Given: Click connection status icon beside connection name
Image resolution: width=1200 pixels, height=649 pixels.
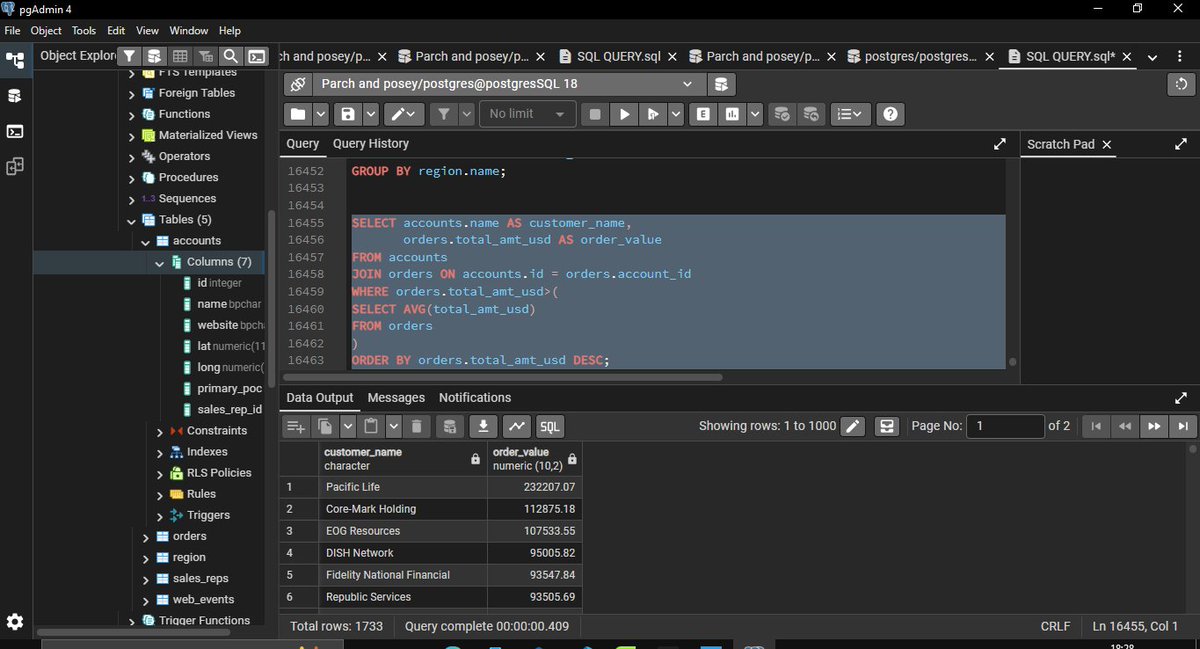Looking at the screenshot, I should click(x=297, y=84).
